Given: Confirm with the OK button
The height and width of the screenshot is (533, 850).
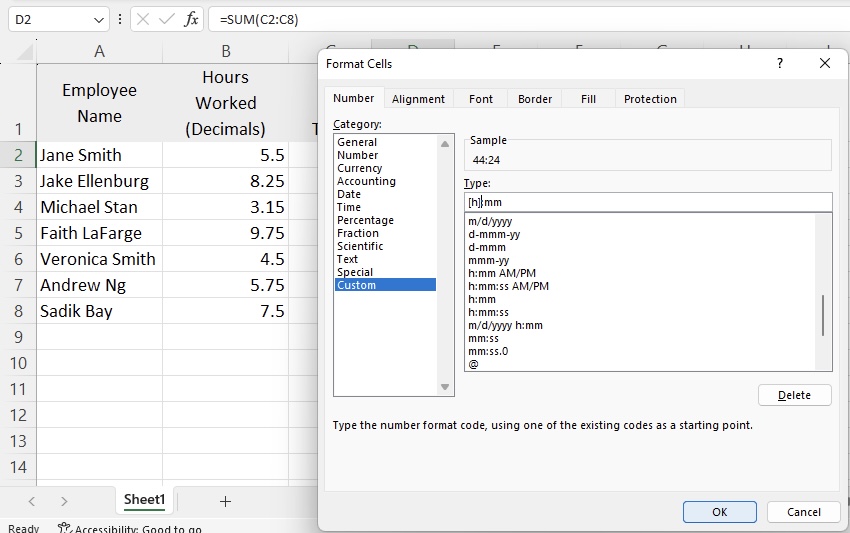Looking at the screenshot, I should click(x=719, y=512).
